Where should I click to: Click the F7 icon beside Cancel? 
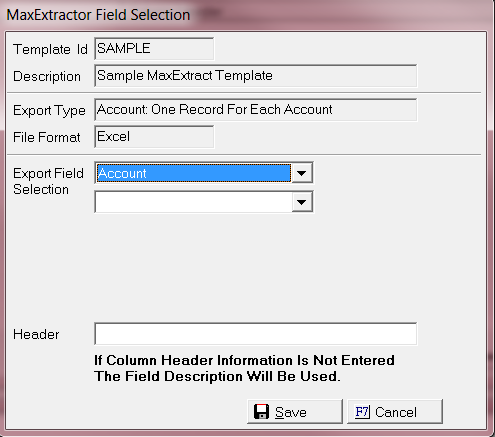(362, 412)
